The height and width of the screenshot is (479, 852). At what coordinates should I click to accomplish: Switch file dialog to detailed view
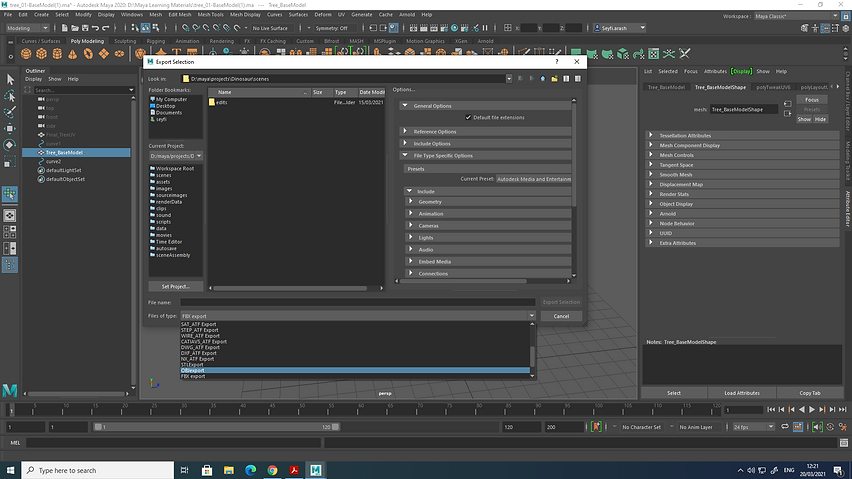(x=578, y=79)
